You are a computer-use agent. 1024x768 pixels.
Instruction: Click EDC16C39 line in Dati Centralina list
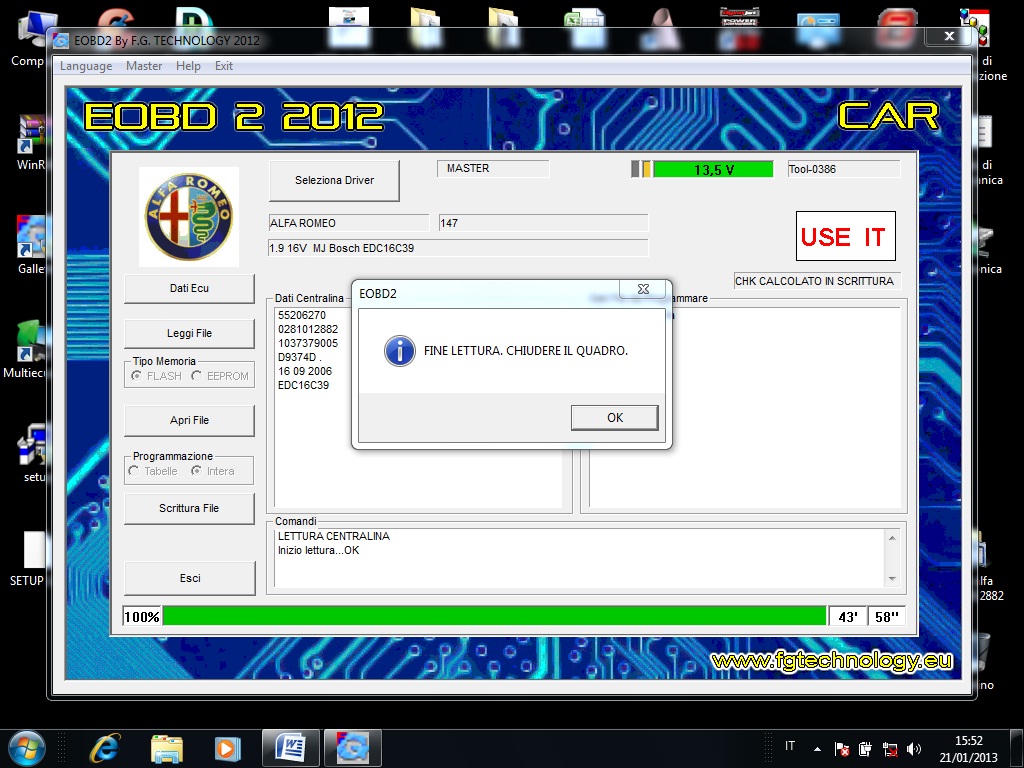[x=304, y=385]
